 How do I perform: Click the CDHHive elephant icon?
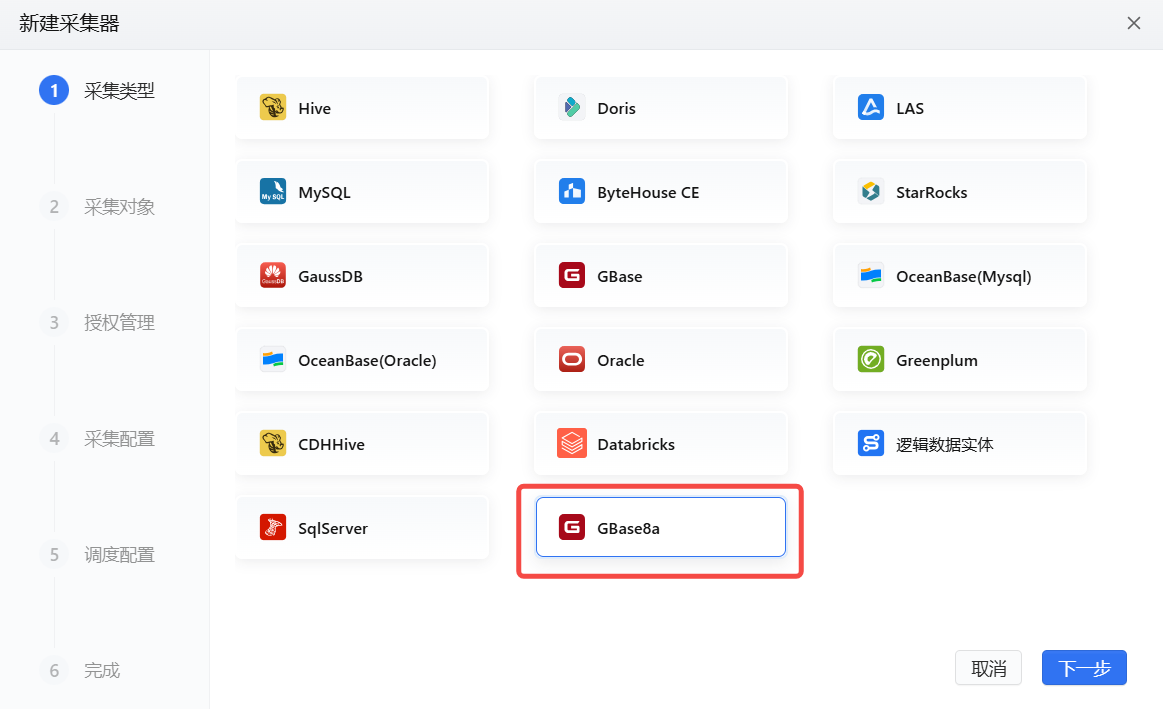[x=273, y=443]
